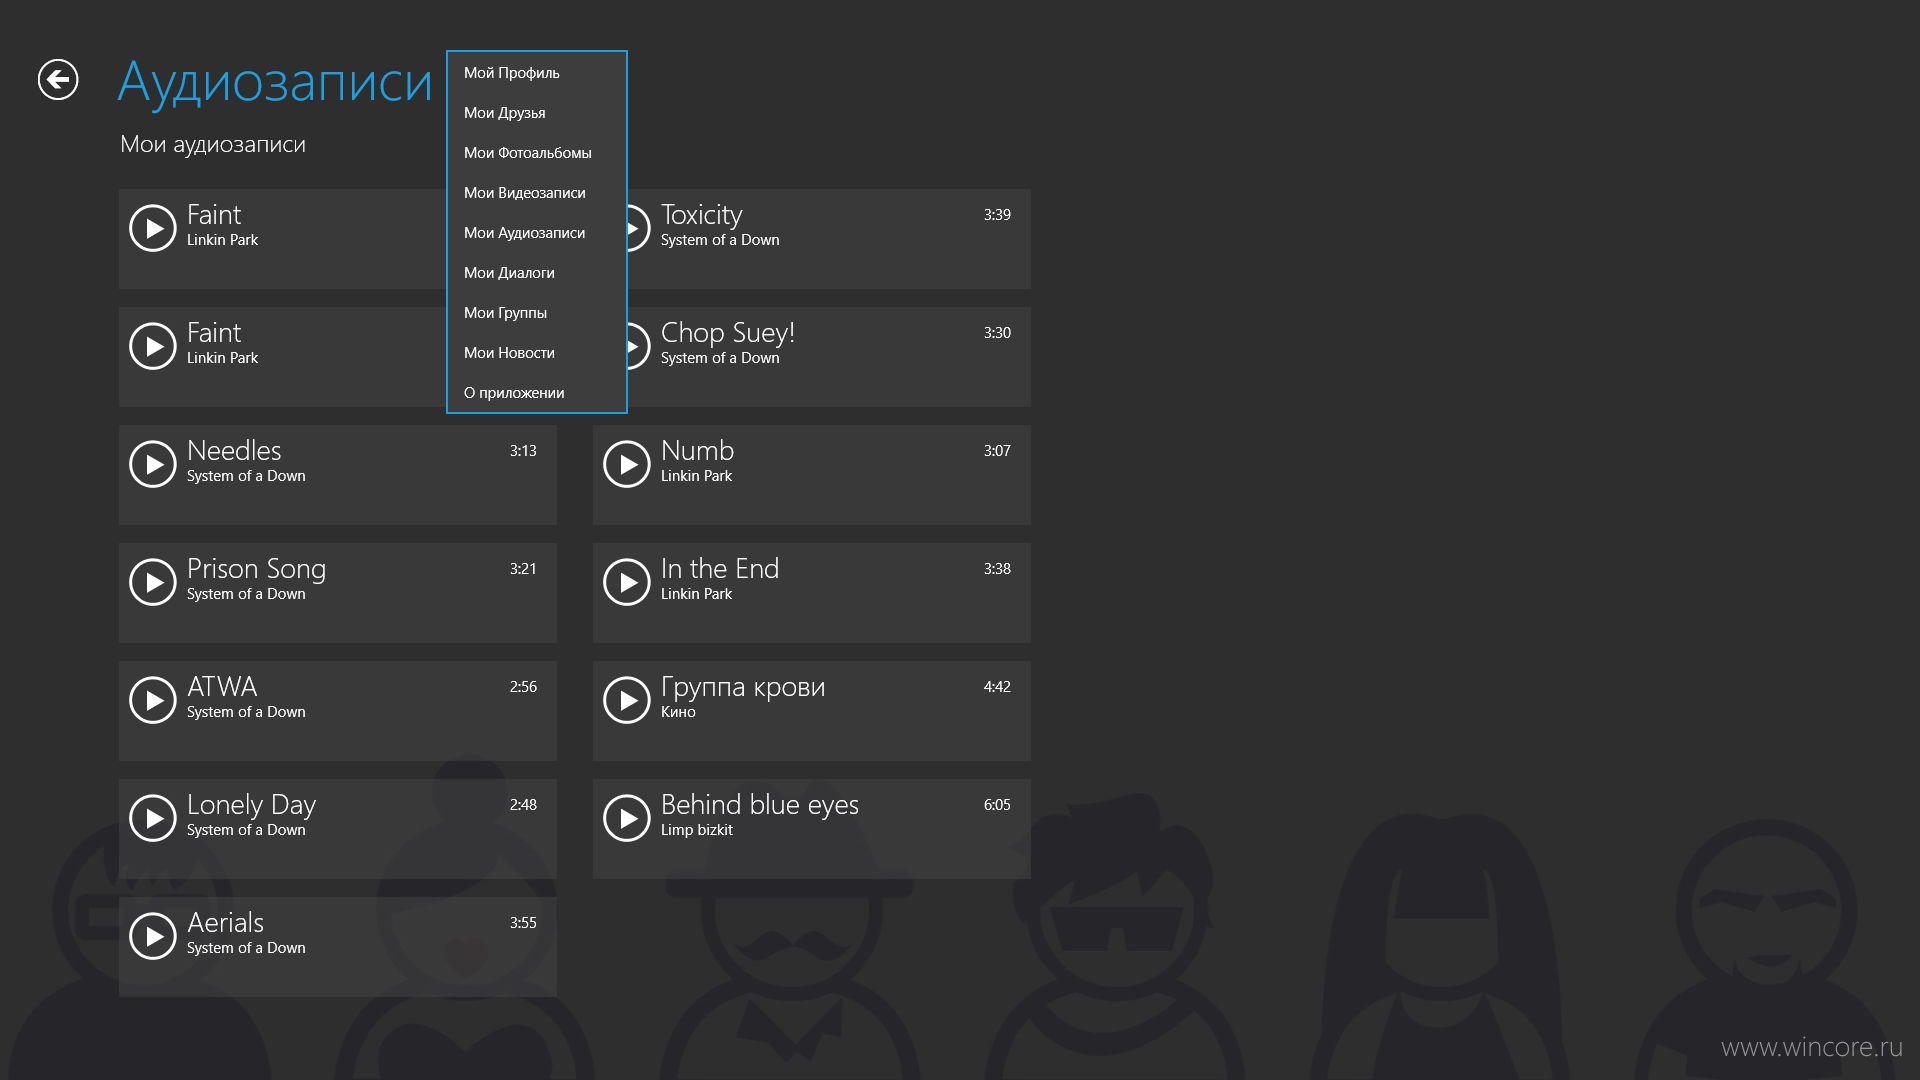Go to Мои Фотоальбомы

[537, 153]
